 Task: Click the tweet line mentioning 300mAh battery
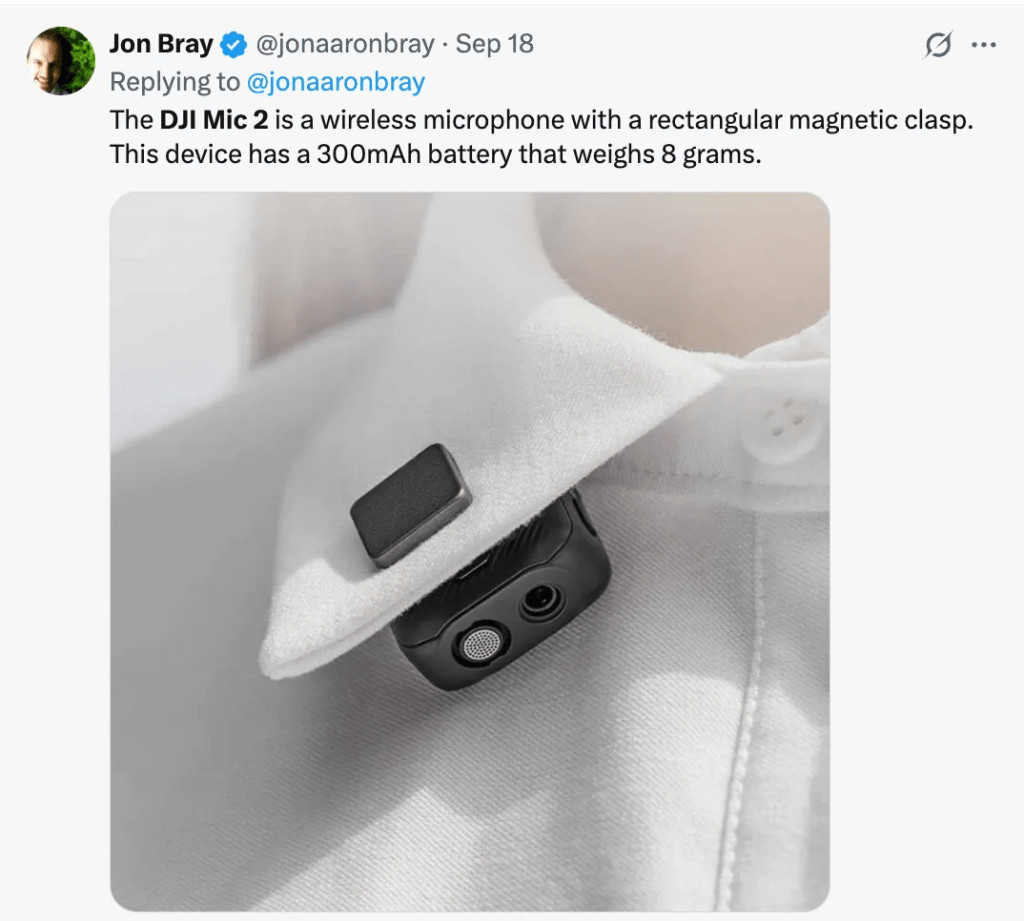pos(435,155)
